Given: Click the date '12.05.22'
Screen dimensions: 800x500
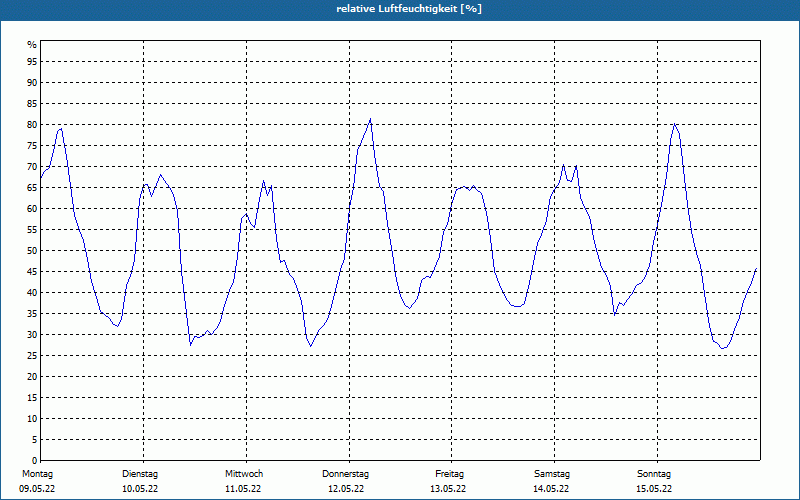Looking at the screenshot, I should click(x=346, y=489).
